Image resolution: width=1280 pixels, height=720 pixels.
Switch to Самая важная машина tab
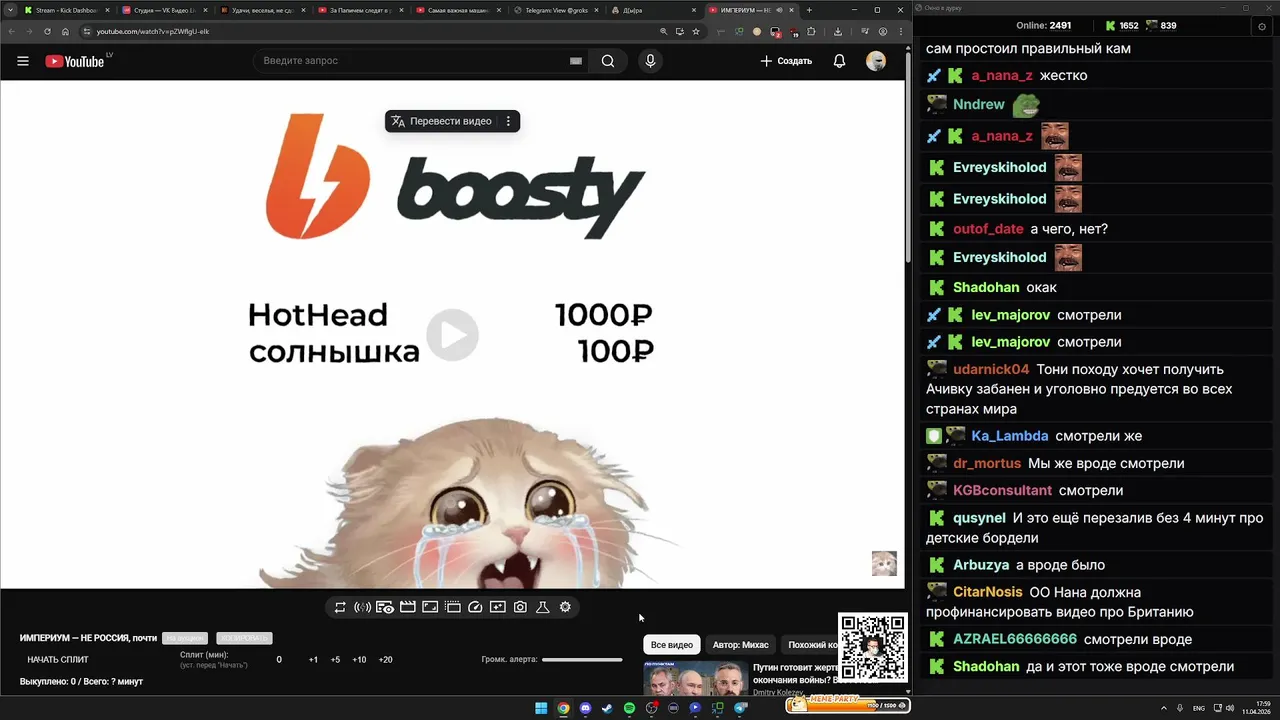pyautogui.click(x=458, y=10)
